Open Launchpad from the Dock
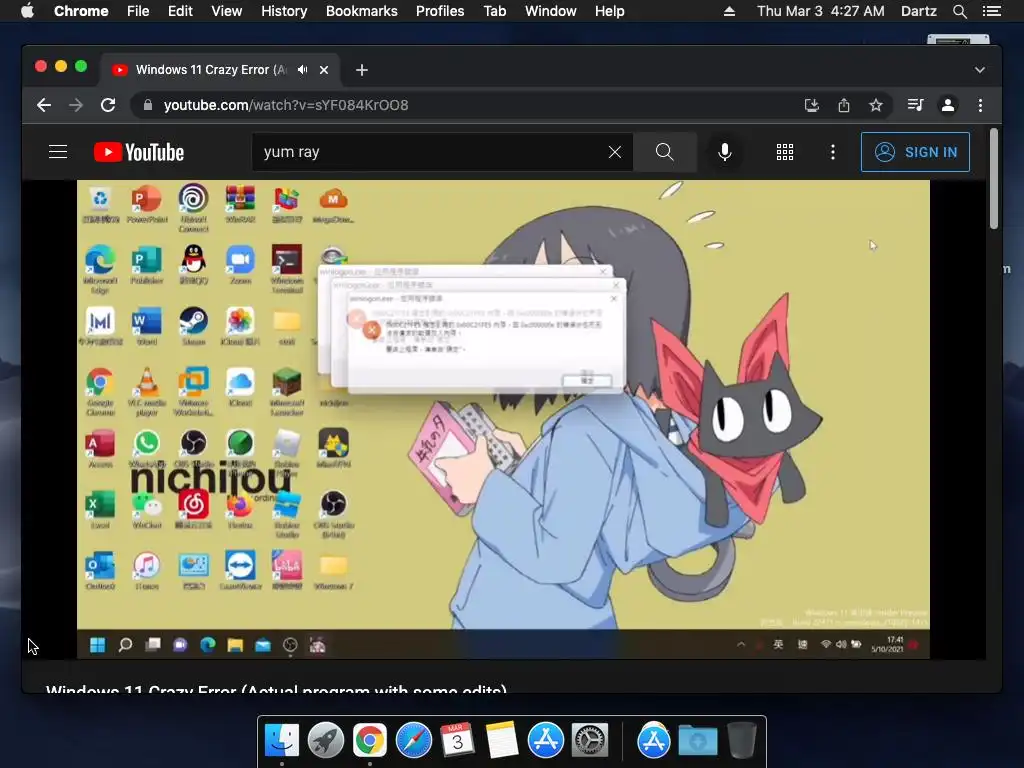1024x768 pixels. pyautogui.click(x=326, y=741)
